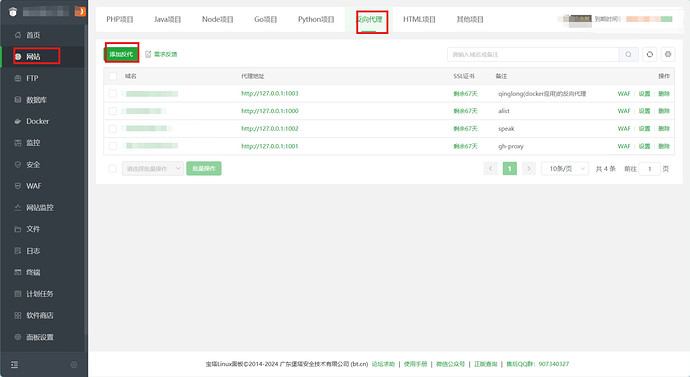Click the orange badge icon at top left
Image resolution: width=690 pixels, height=377 pixels.
point(80,11)
